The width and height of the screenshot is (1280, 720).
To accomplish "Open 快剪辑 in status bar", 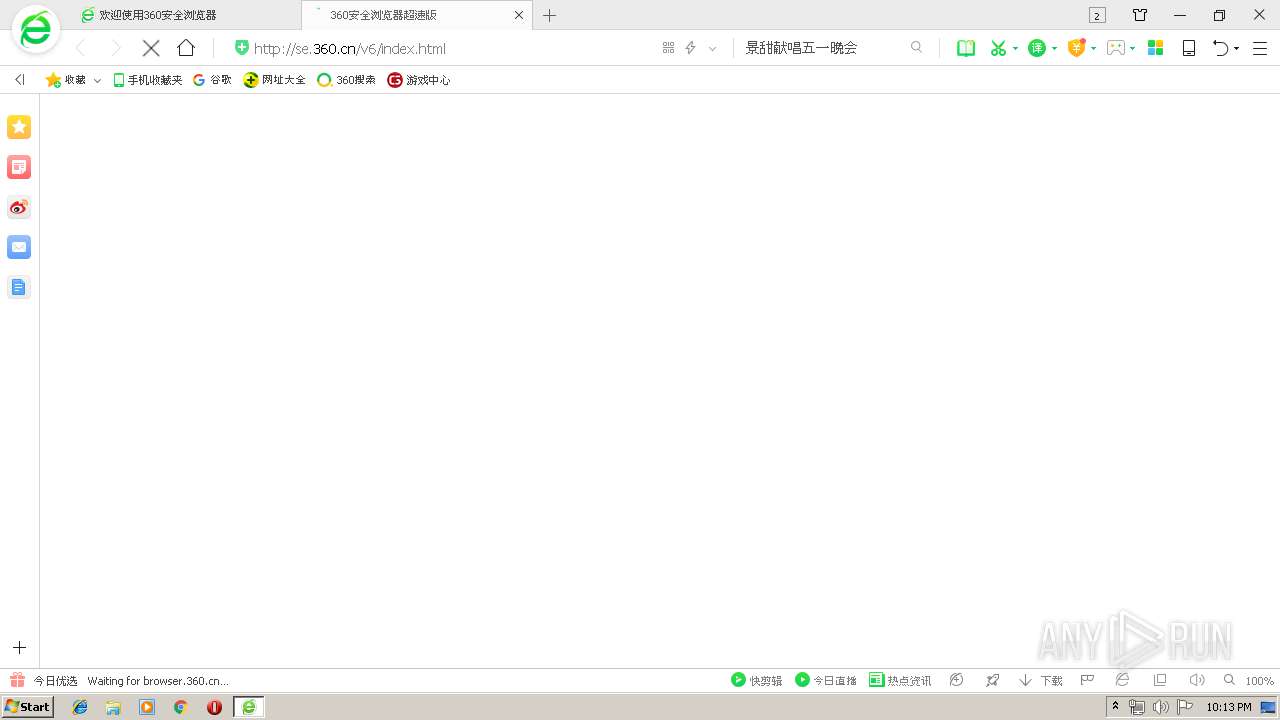I will pyautogui.click(x=757, y=680).
